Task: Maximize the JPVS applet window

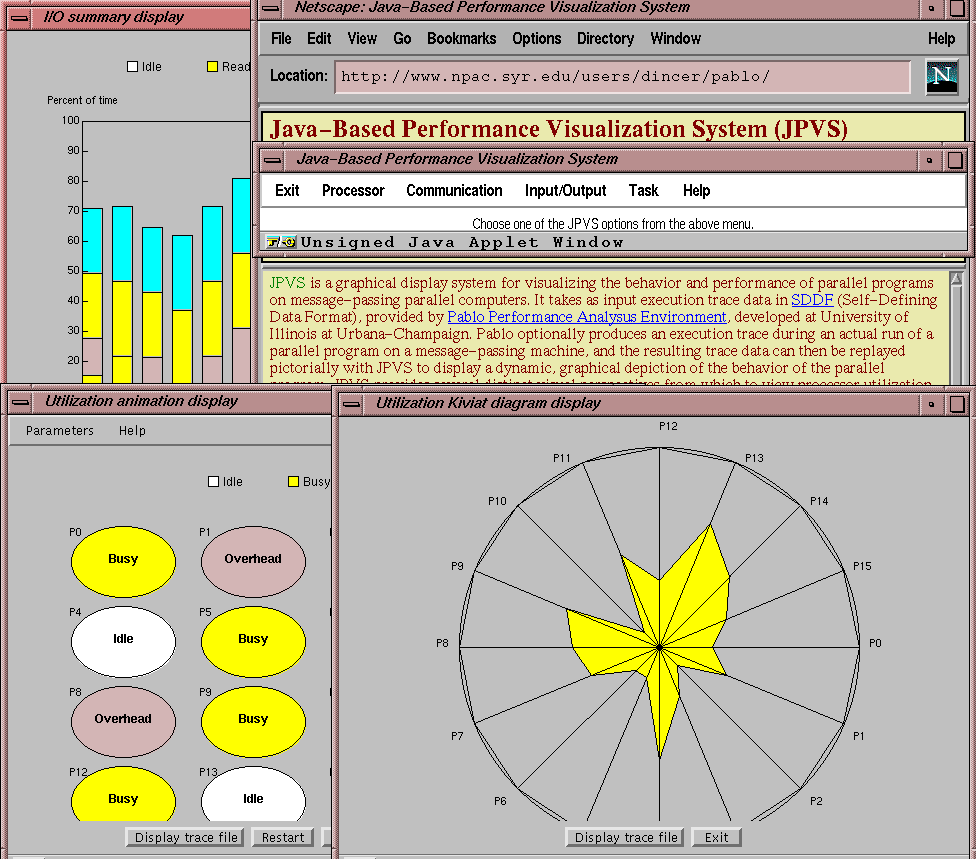Action: tap(955, 161)
